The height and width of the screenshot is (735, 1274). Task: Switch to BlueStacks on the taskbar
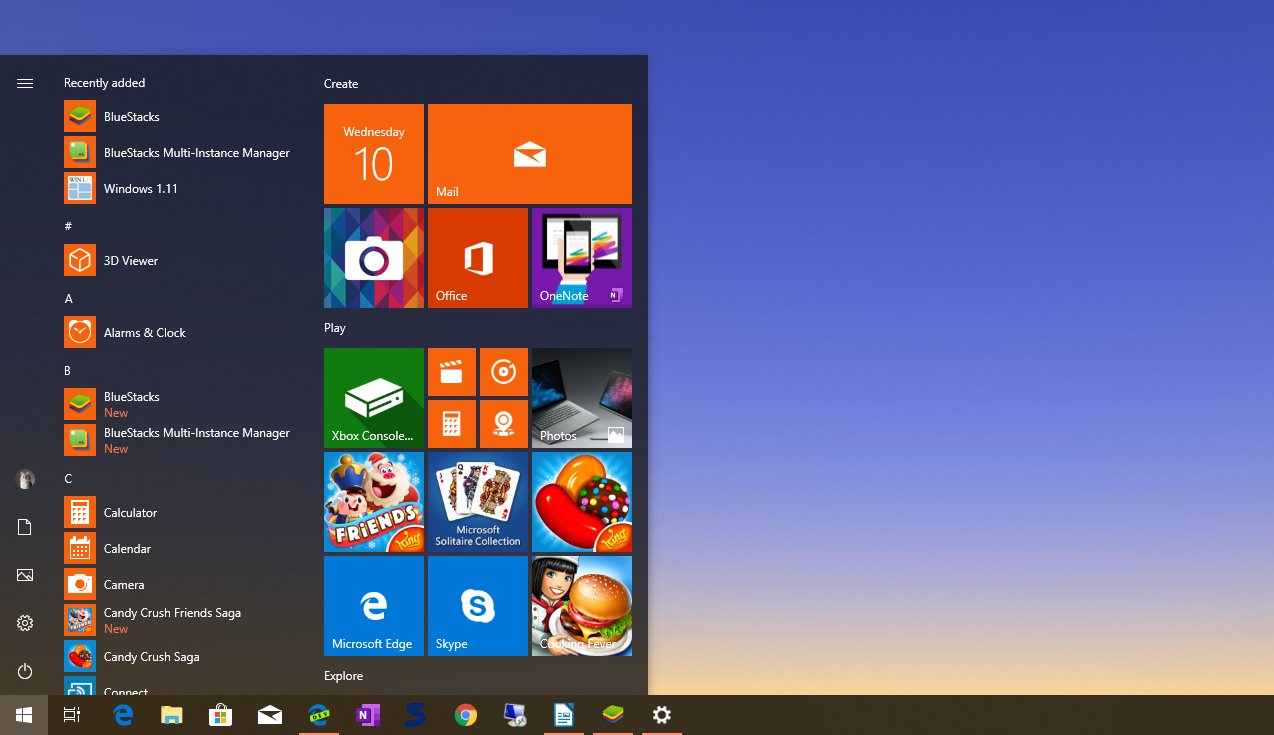pyautogui.click(x=613, y=715)
